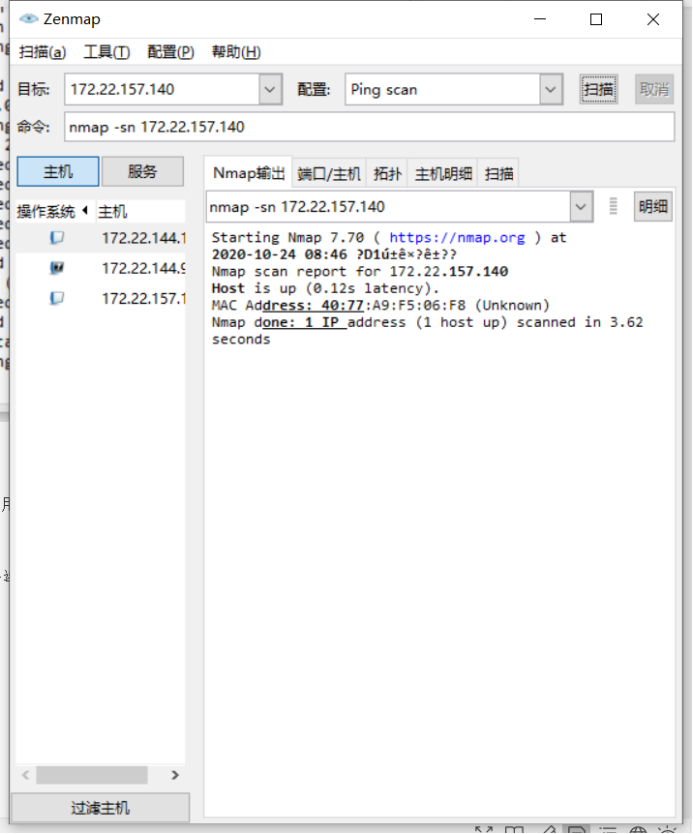Click the 过滤主机 filter hosts button

tap(101, 808)
